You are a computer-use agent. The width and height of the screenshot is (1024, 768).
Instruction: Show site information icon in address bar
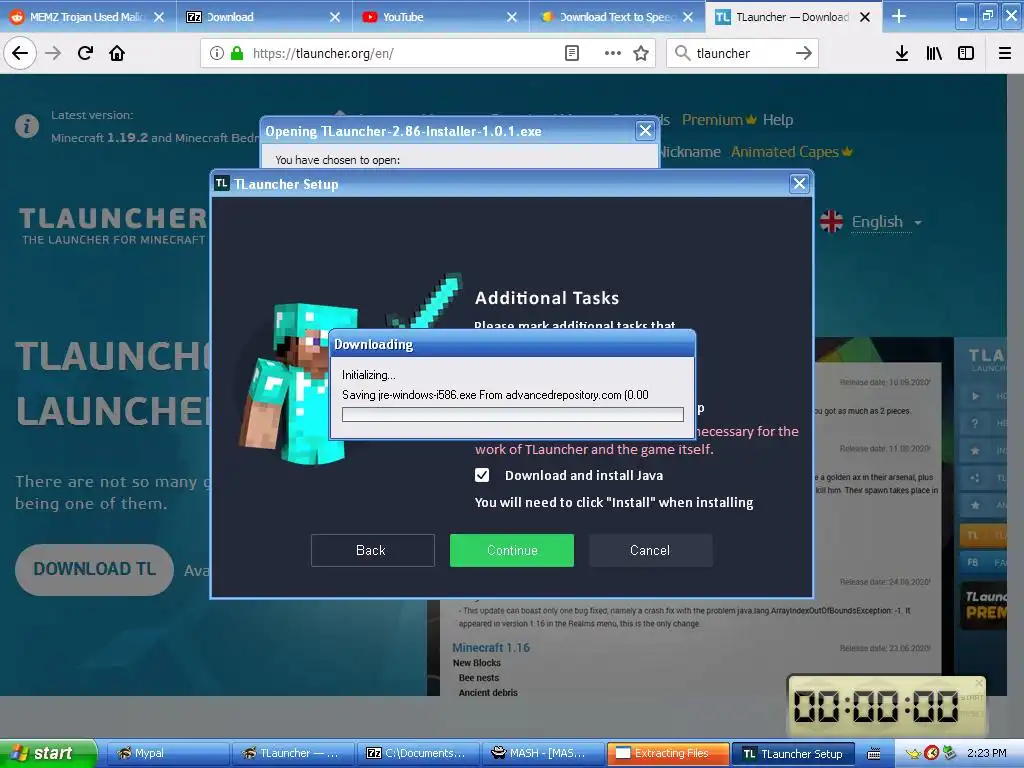click(217, 53)
